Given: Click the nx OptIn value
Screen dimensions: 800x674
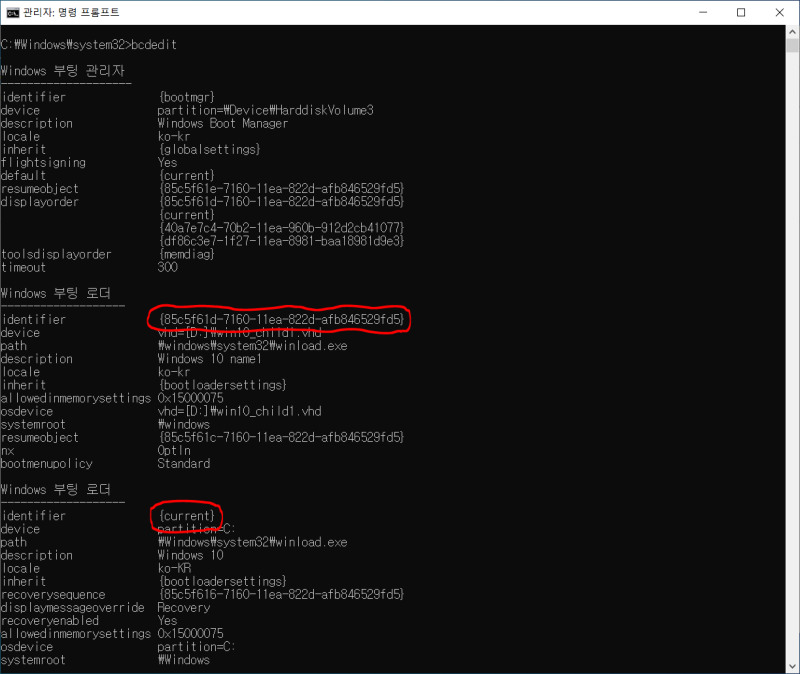Looking at the screenshot, I should [173, 450].
